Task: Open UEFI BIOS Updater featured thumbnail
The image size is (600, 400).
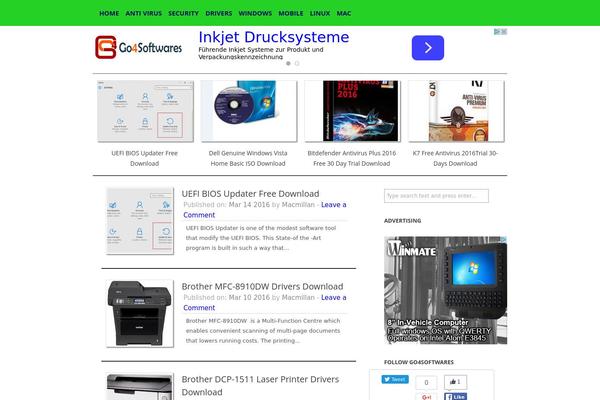Action: (x=145, y=111)
